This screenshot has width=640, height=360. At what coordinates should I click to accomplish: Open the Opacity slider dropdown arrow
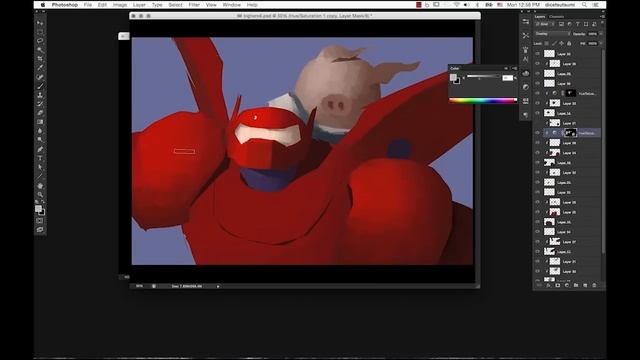(x=600, y=34)
